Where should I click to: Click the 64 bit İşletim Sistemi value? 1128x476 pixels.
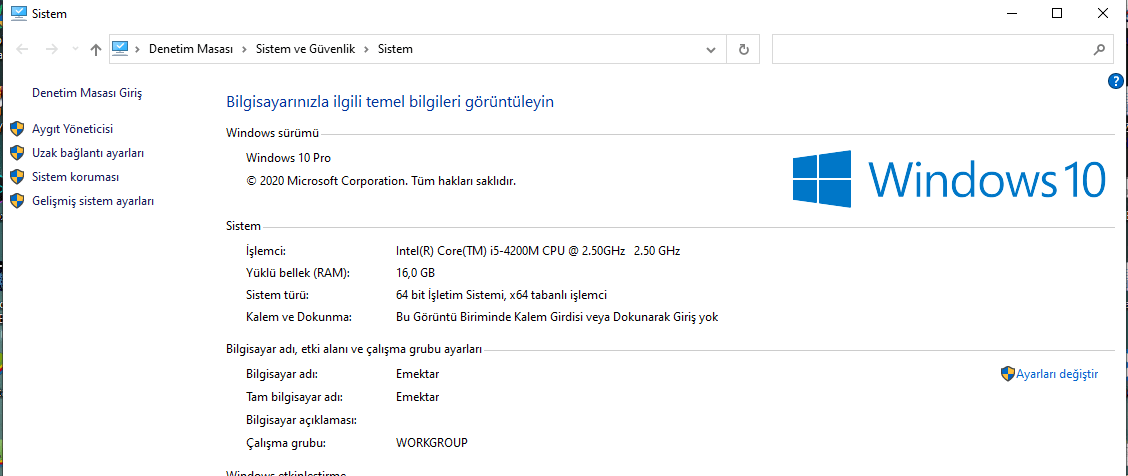502,295
